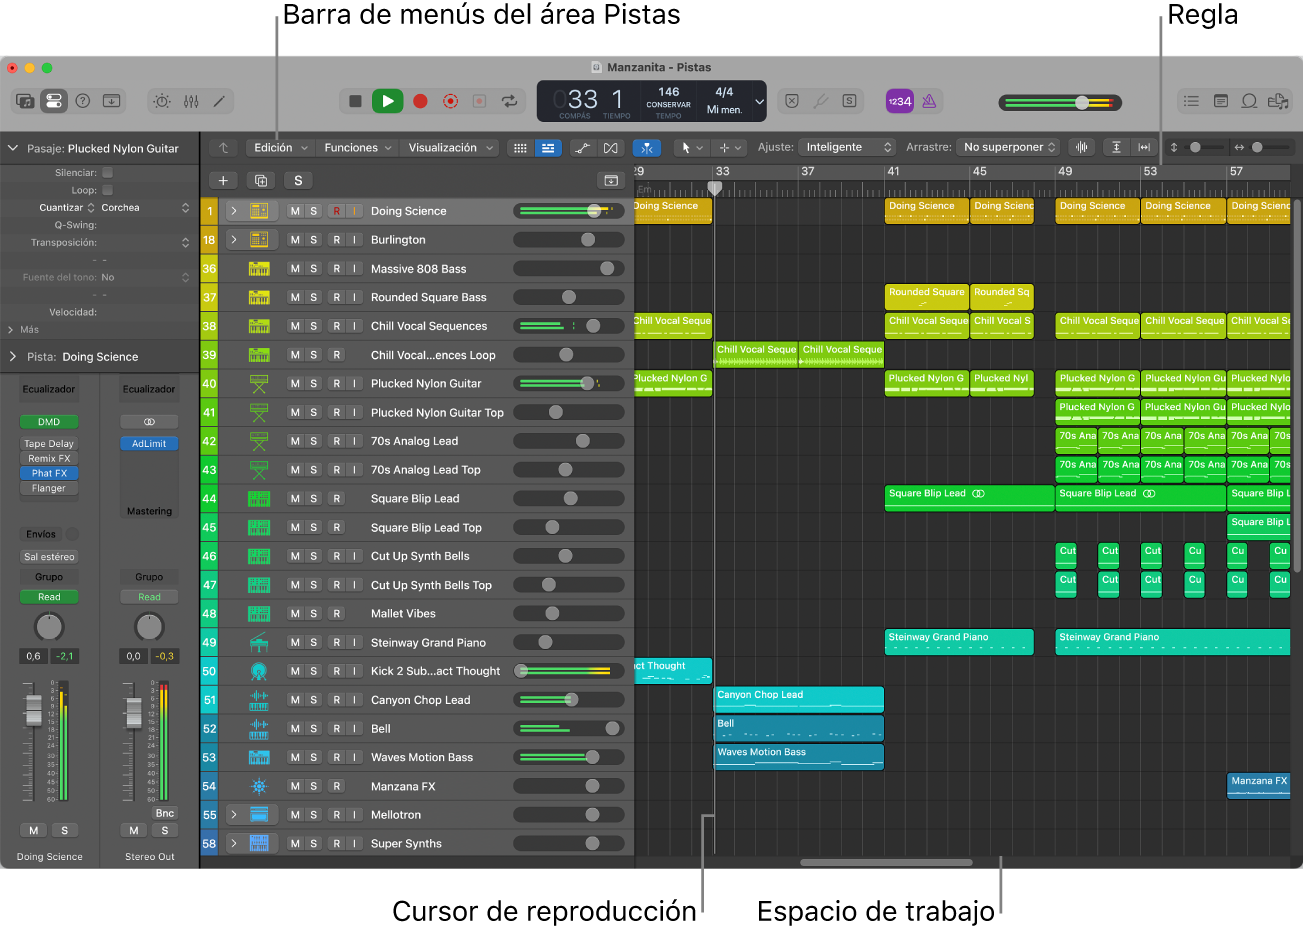Expand the Burlington track stack
This screenshot has width=1303, height=931.
[234, 240]
